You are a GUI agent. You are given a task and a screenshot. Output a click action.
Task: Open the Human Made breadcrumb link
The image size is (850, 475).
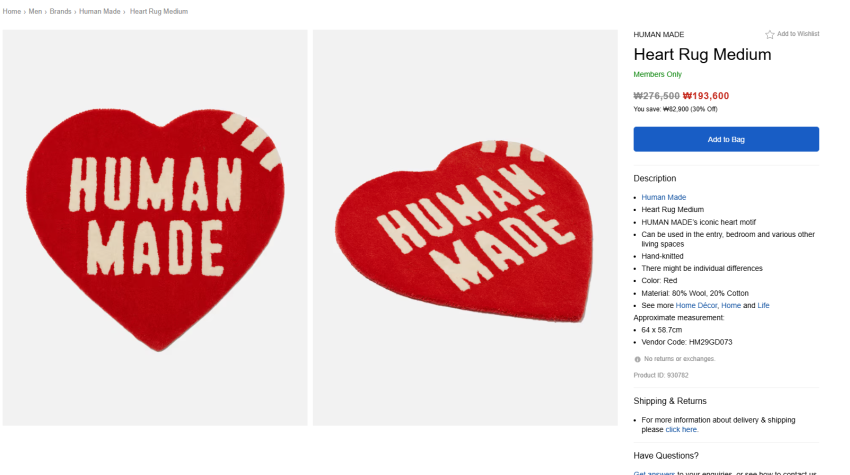click(x=100, y=11)
